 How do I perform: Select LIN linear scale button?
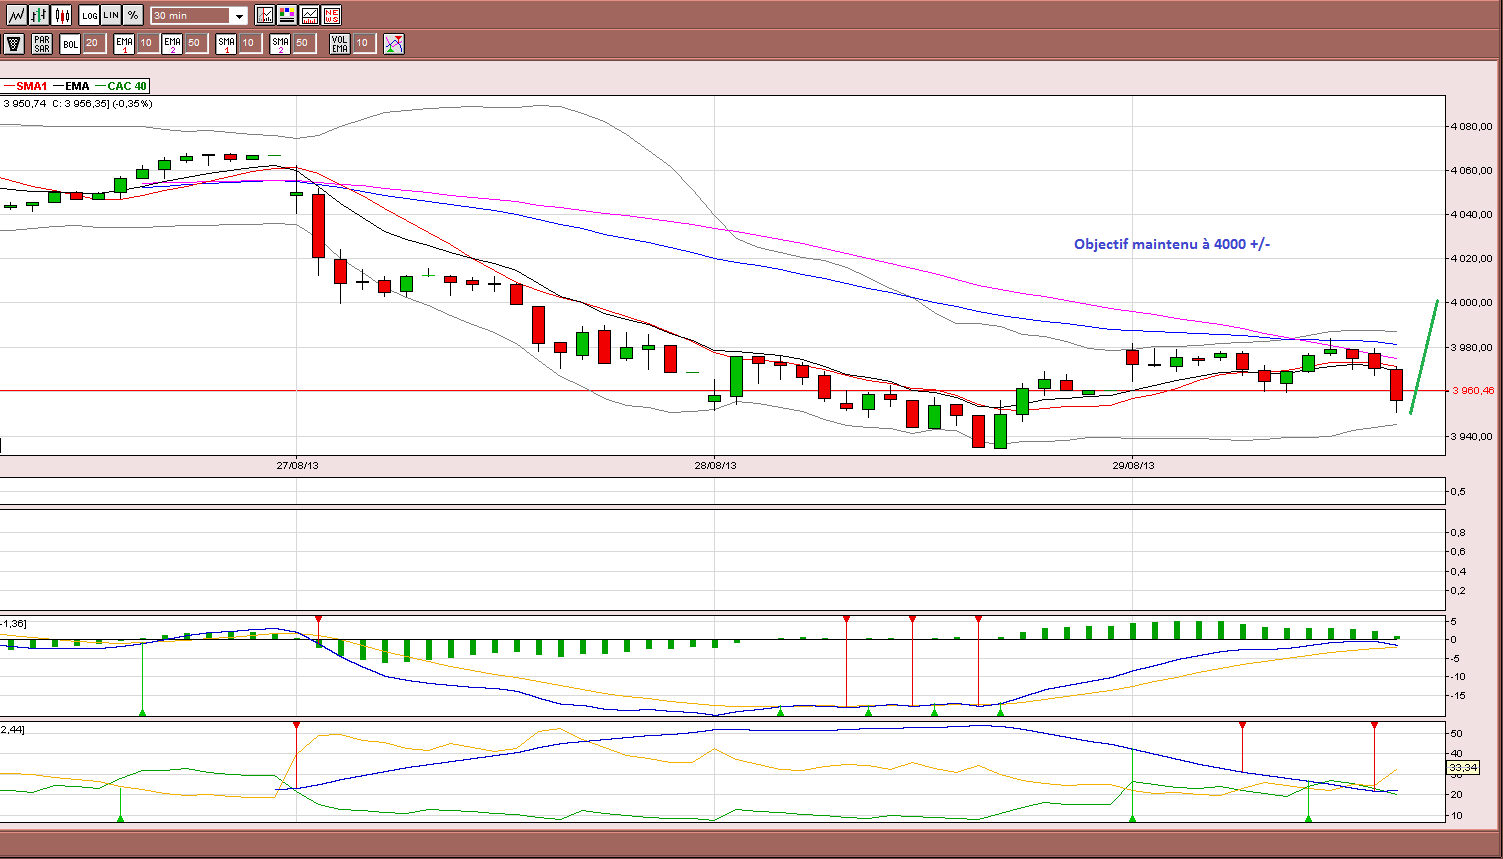[x=111, y=15]
